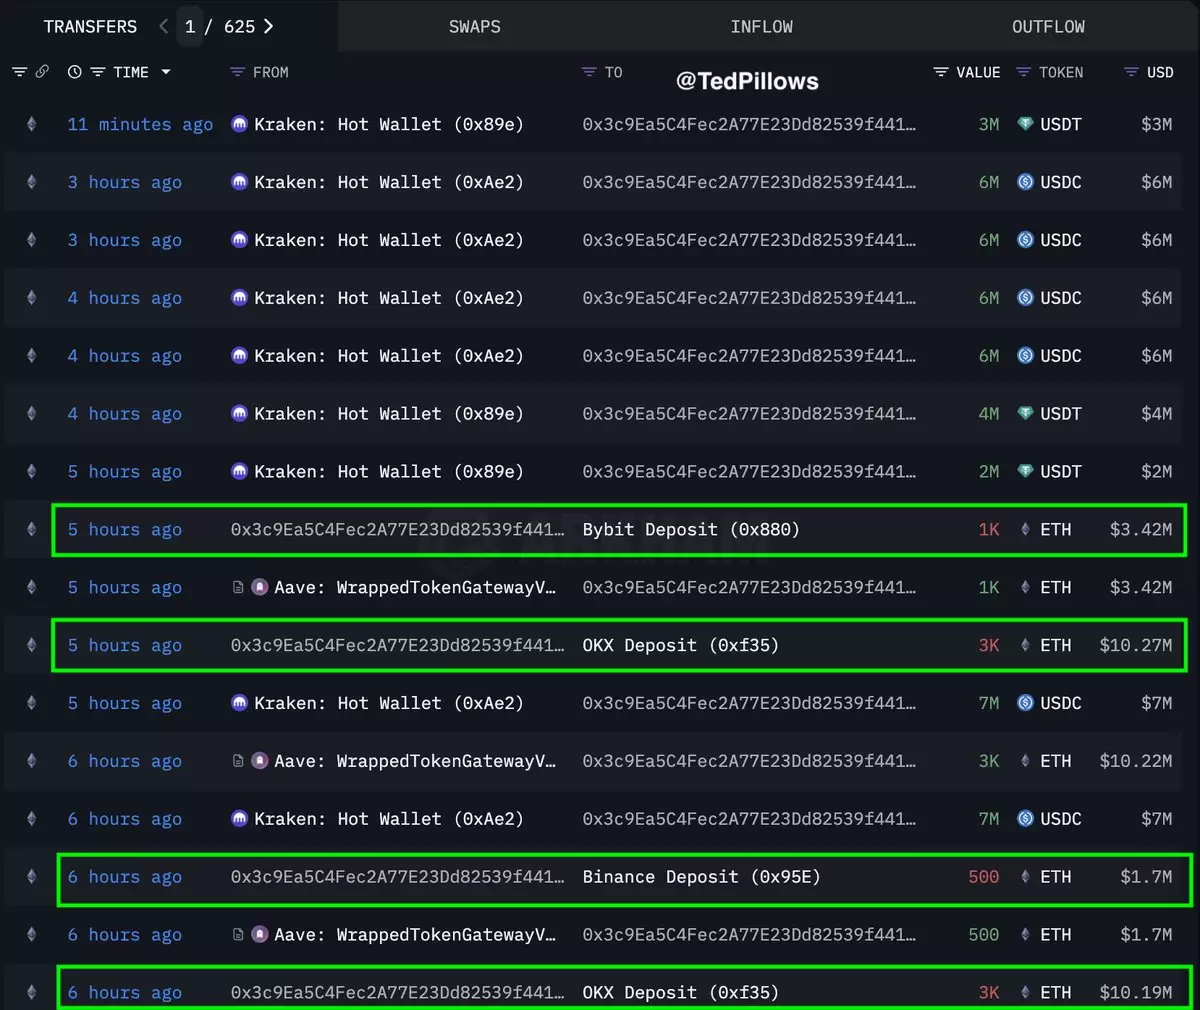
Task: Open the sender address in the Binance Deposit row
Action: tap(397, 877)
